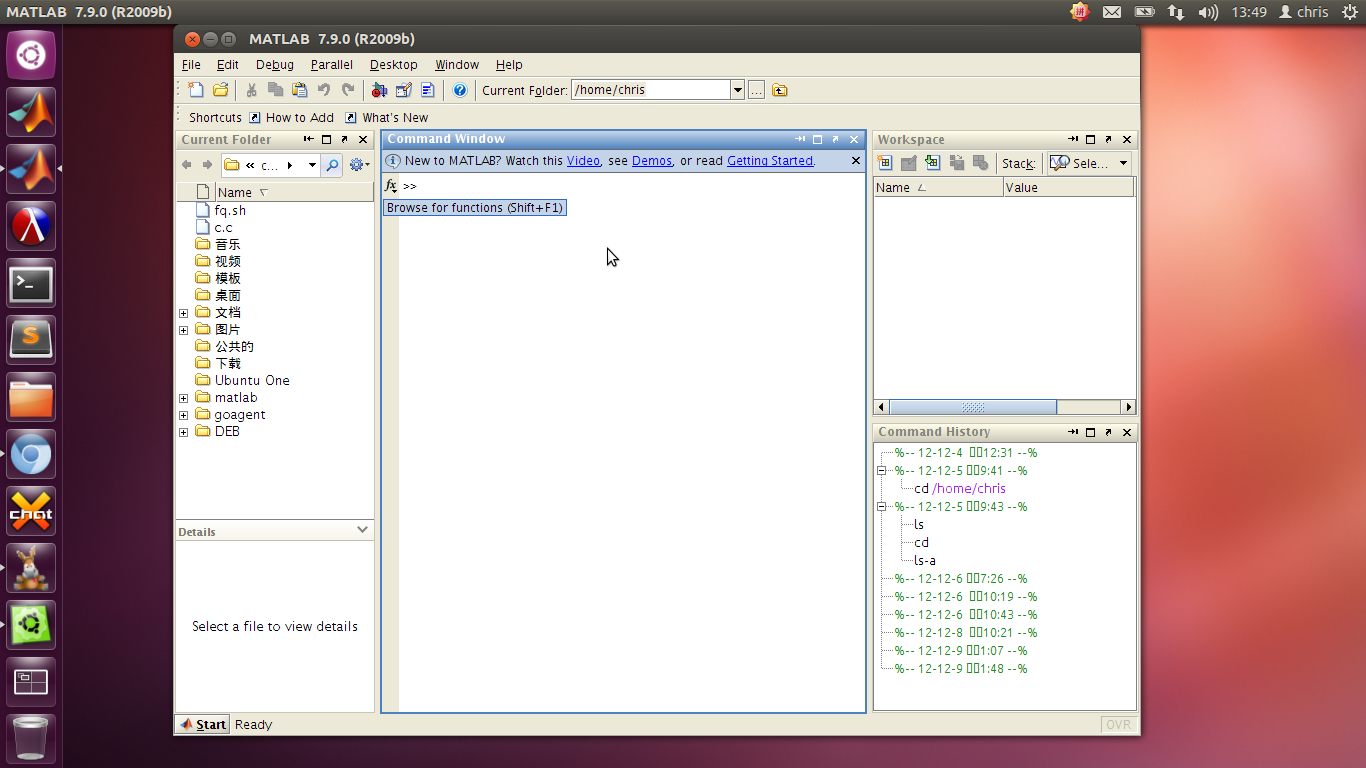Collapse the 12-12-5 9:43 history group
This screenshot has height=768, width=1366.
click(x=882, y=507)
